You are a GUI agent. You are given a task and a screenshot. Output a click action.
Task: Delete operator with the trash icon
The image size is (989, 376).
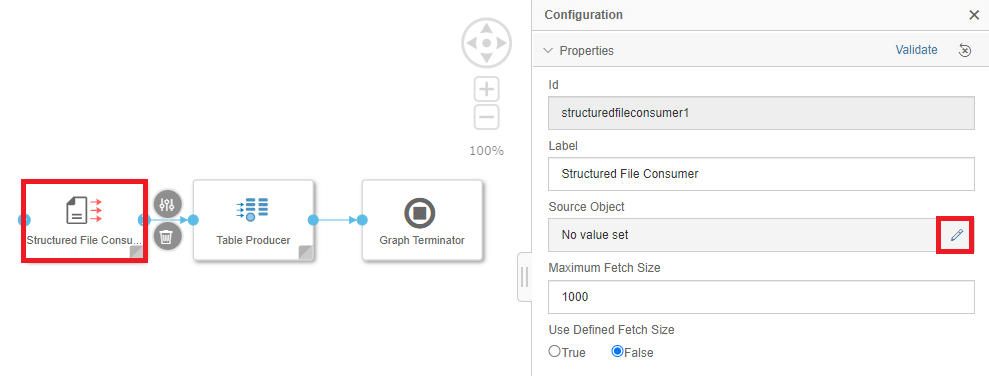(x=167, y=237)
